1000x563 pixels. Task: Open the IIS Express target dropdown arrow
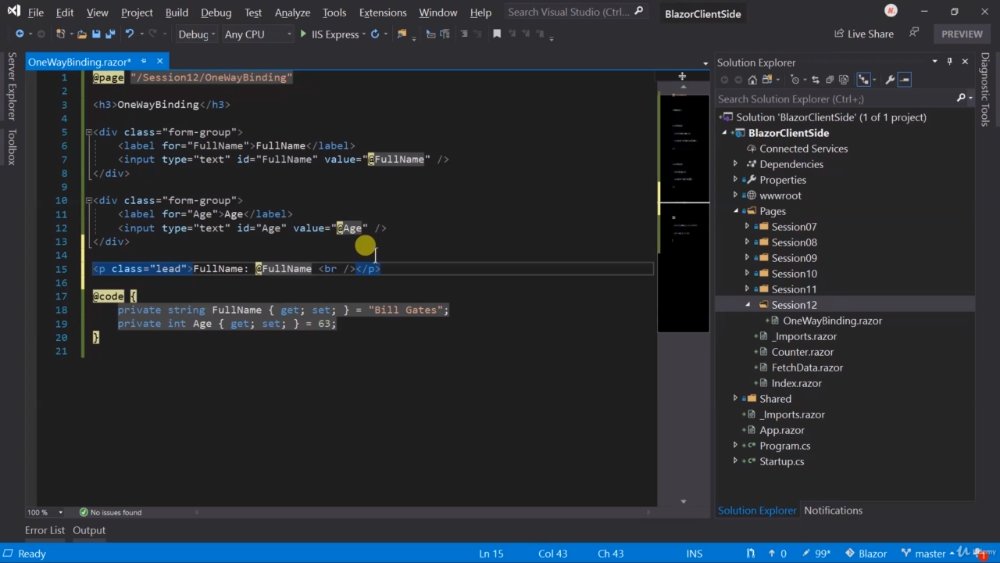[364, 34]
